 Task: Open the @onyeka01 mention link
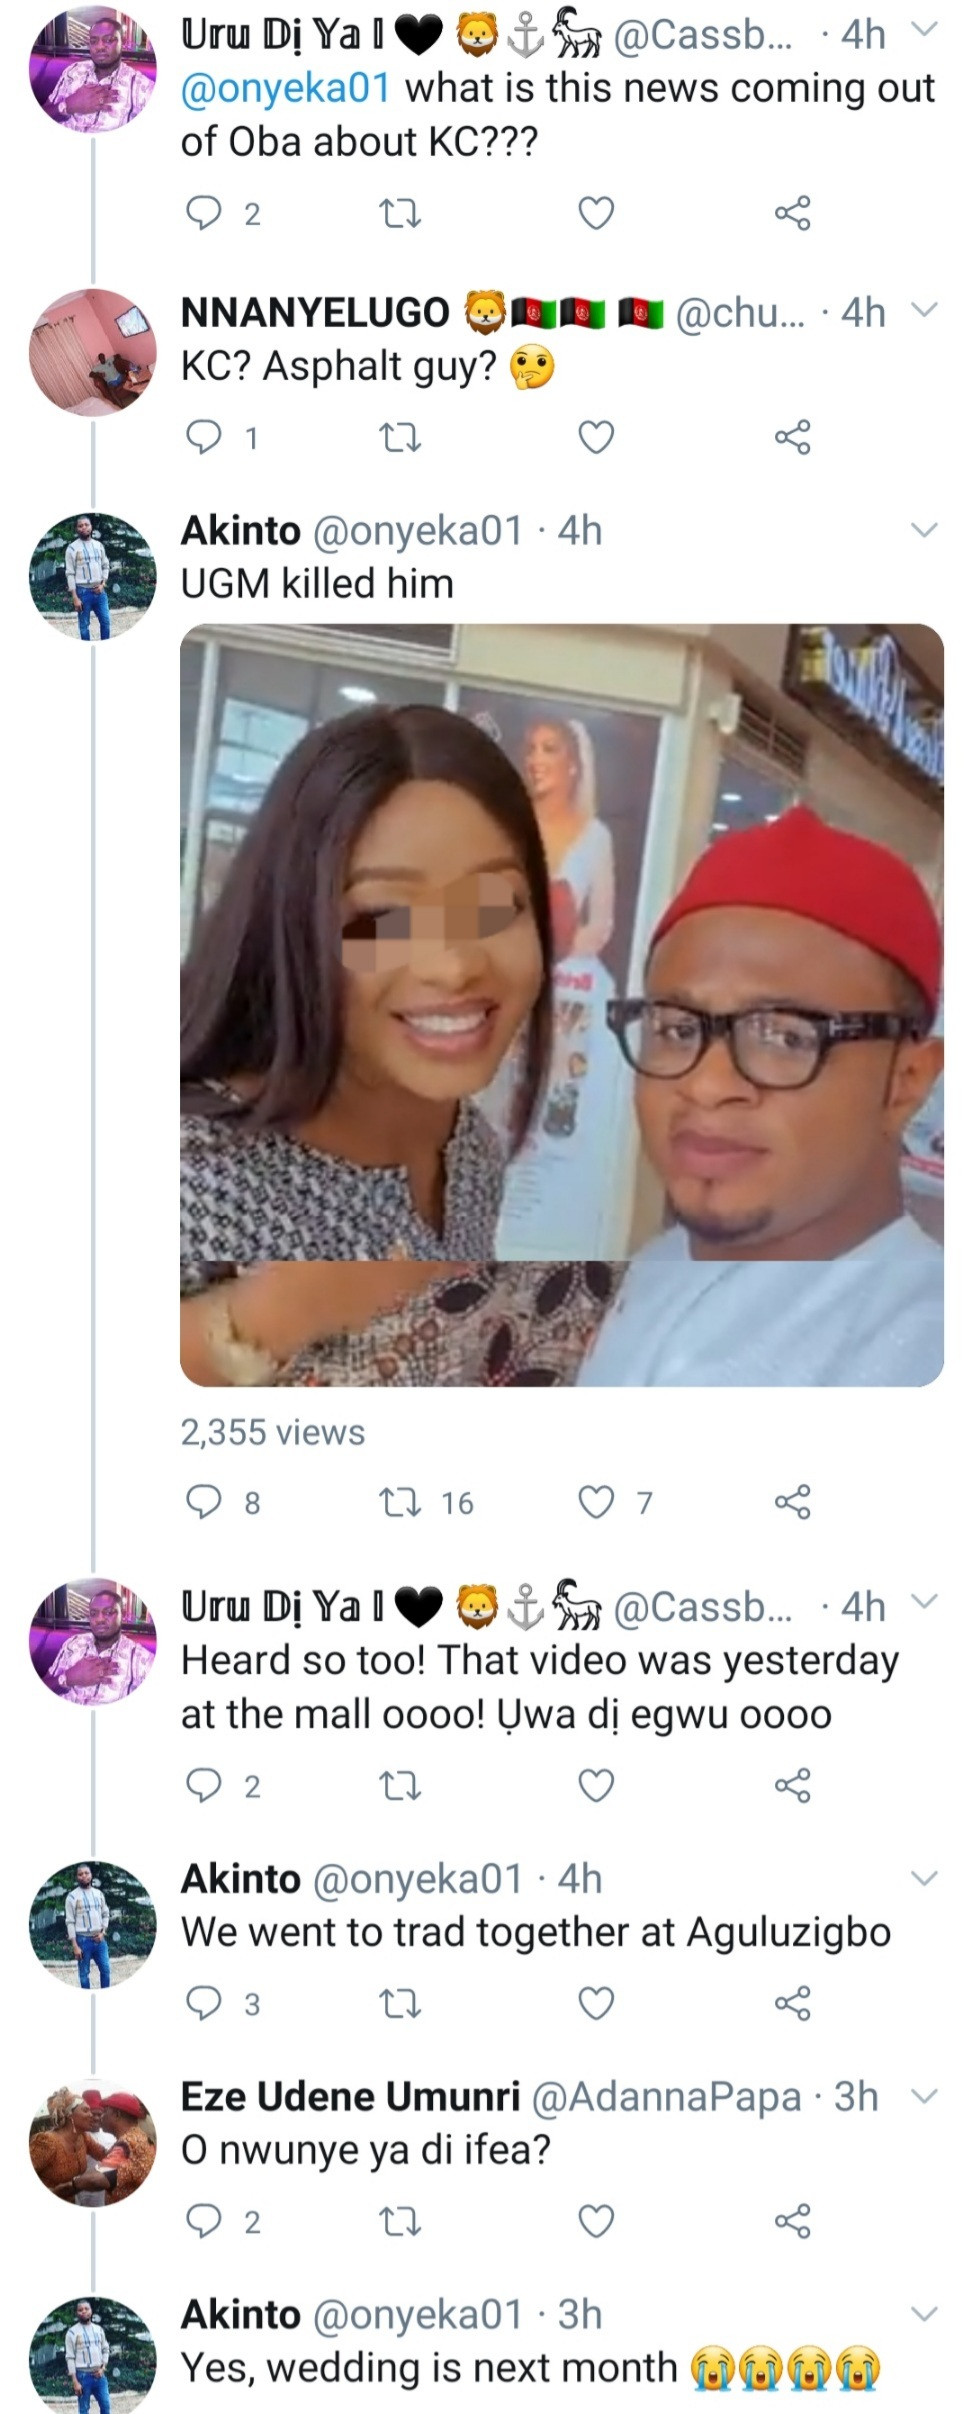click(x=285, y=89)
